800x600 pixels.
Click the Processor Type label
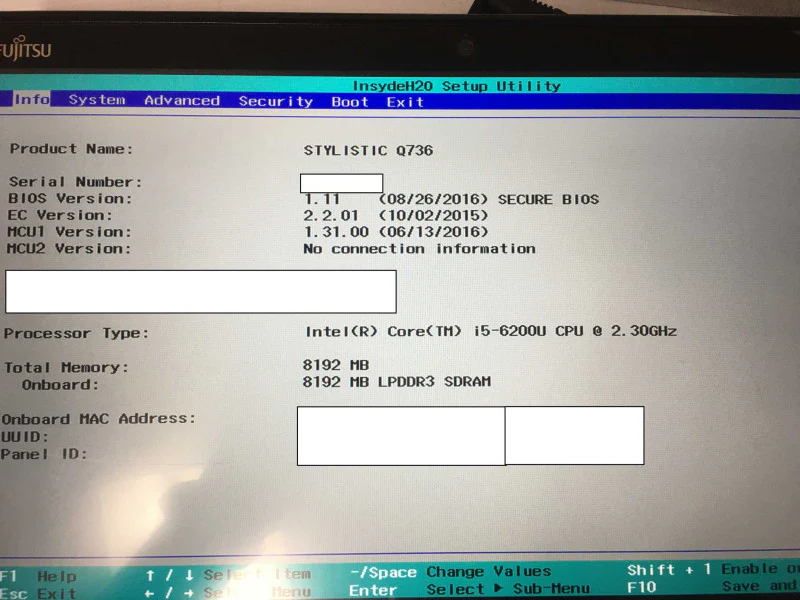click(77, 333)
